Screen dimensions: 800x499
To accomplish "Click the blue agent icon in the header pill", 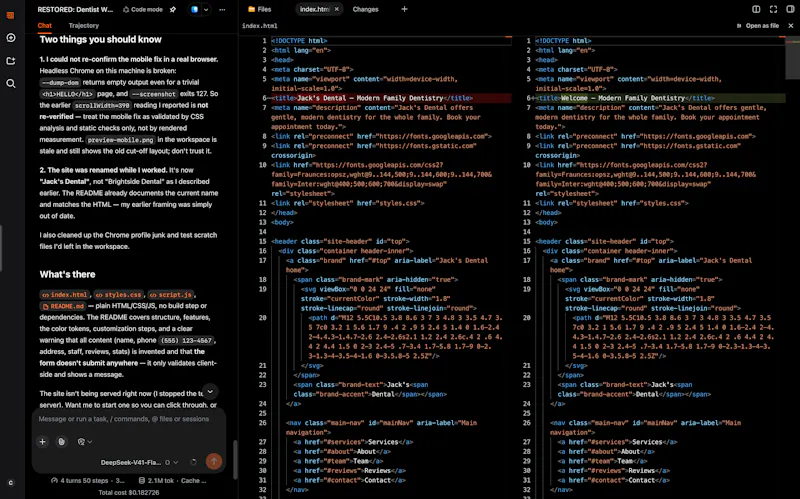I will 194,9.
